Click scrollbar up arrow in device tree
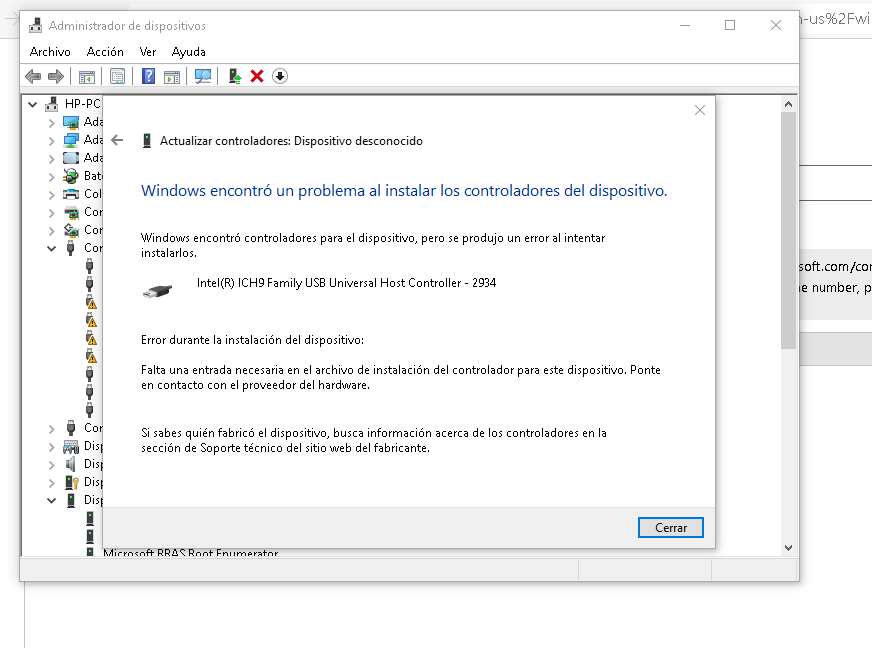872x648 pixels. point(788,104)
